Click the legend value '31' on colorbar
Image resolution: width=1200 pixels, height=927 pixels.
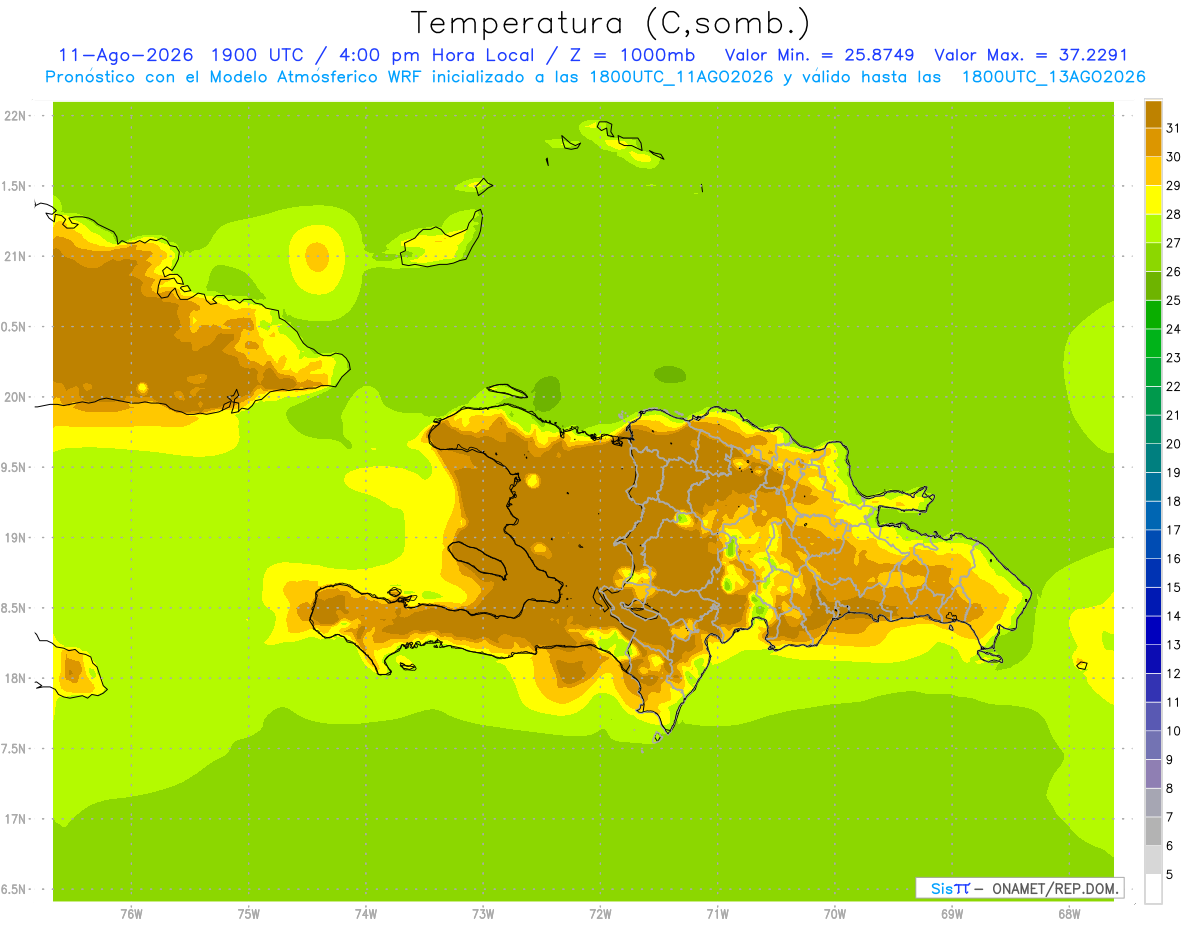click(1174, 128)
